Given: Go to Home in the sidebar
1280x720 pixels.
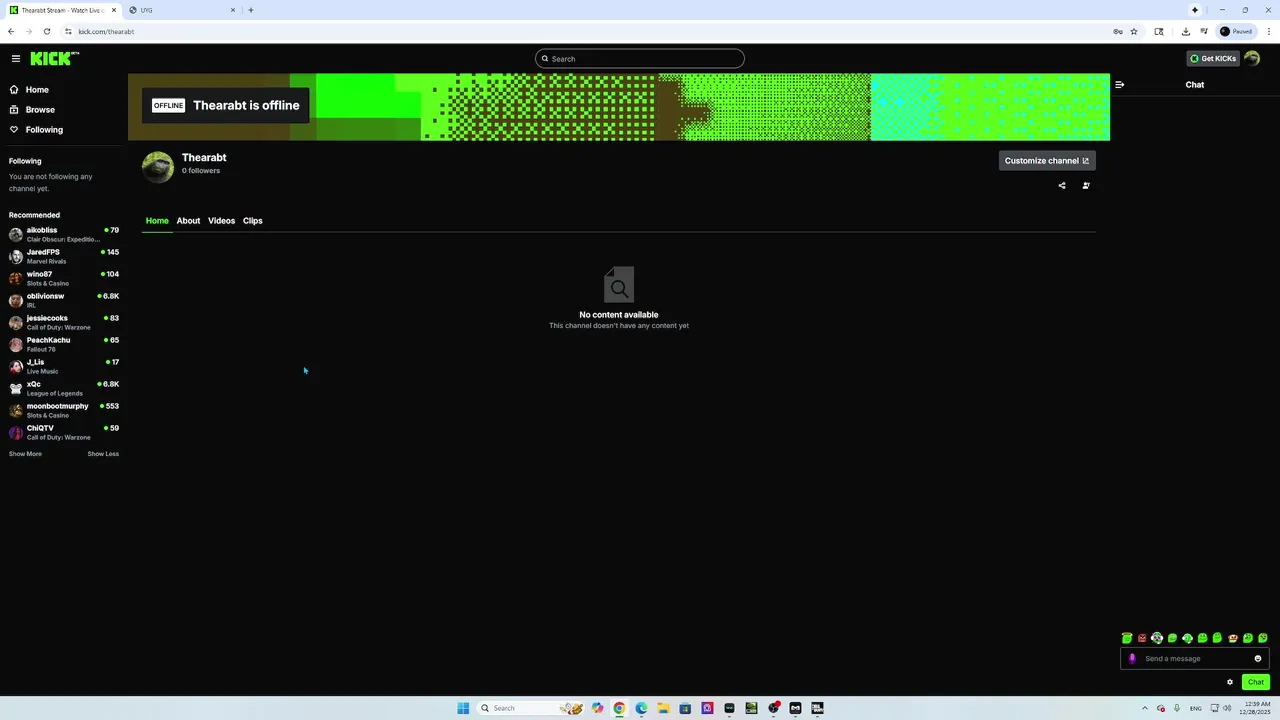Looking at the screenshot, I should (x=37, y=90).
